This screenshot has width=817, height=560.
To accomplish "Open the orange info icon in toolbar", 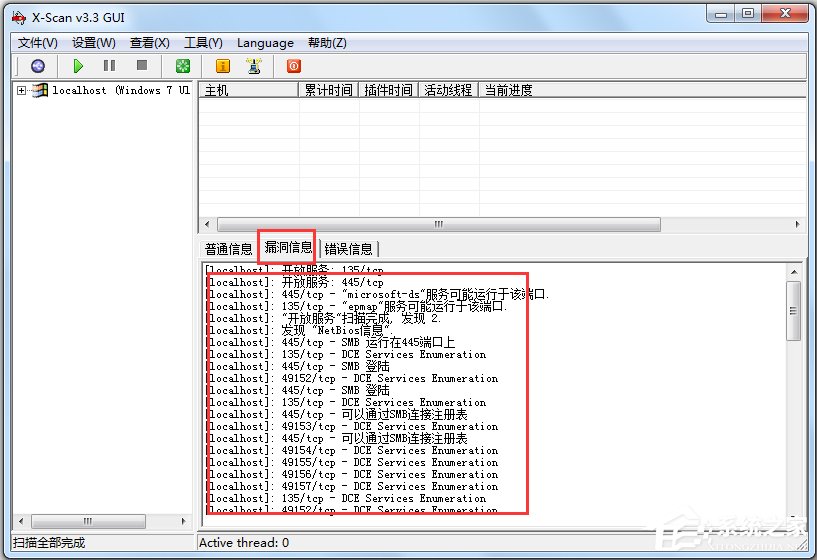I will pos(223,66).
